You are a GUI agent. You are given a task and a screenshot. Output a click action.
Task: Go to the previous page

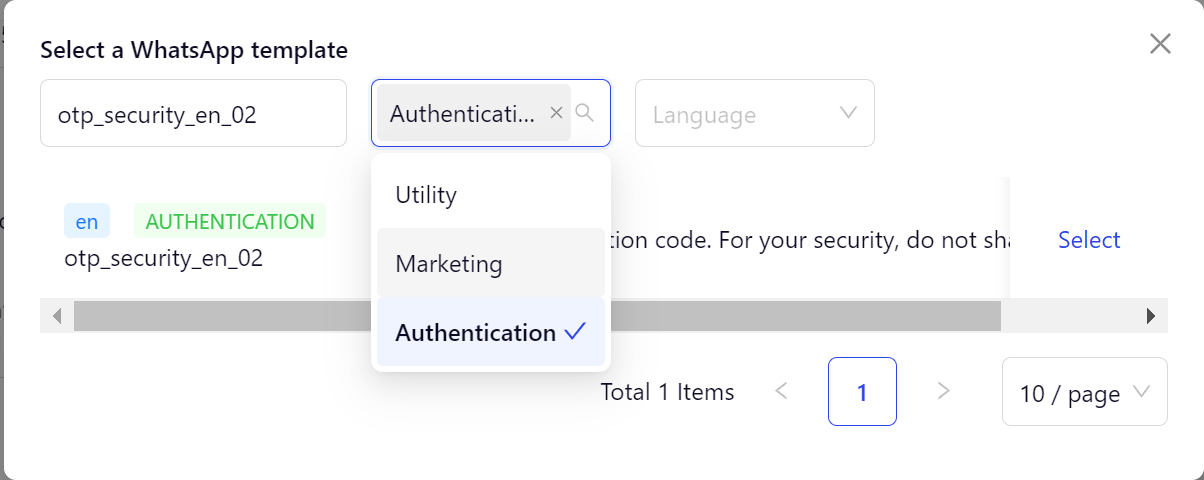[782, 392]
